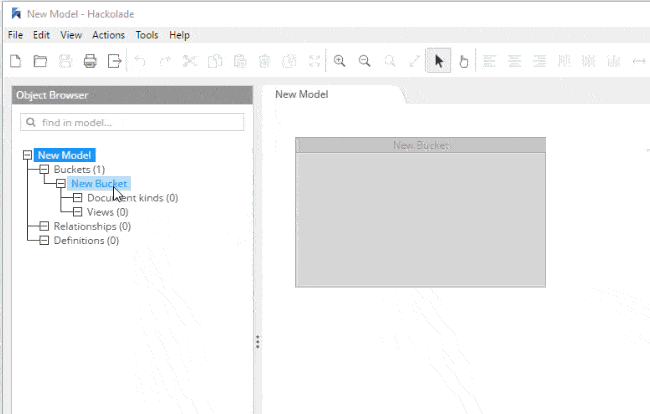Click the New Bucket header on canvas

(x=420, y=145)
